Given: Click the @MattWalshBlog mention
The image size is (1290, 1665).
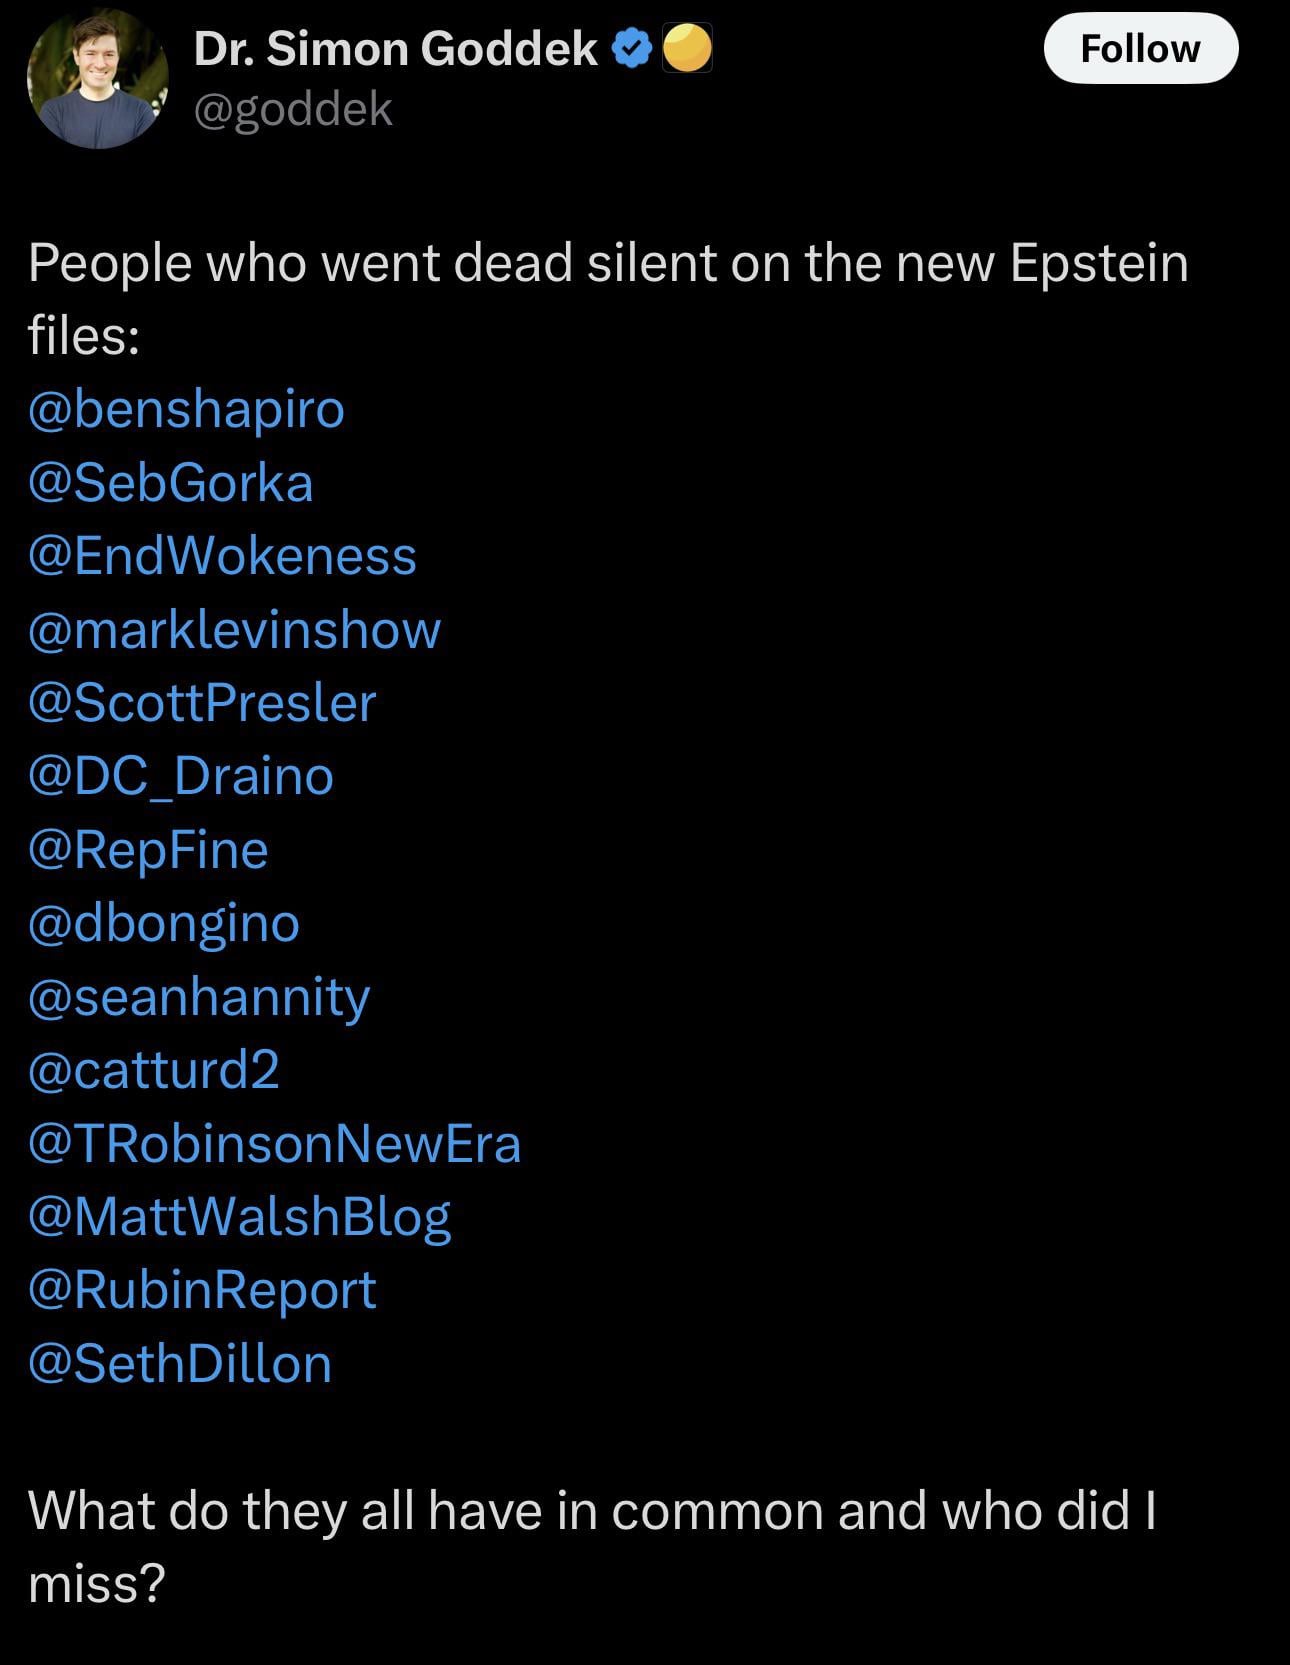Looking at the screenshot, I should [x=240, y=1217].
